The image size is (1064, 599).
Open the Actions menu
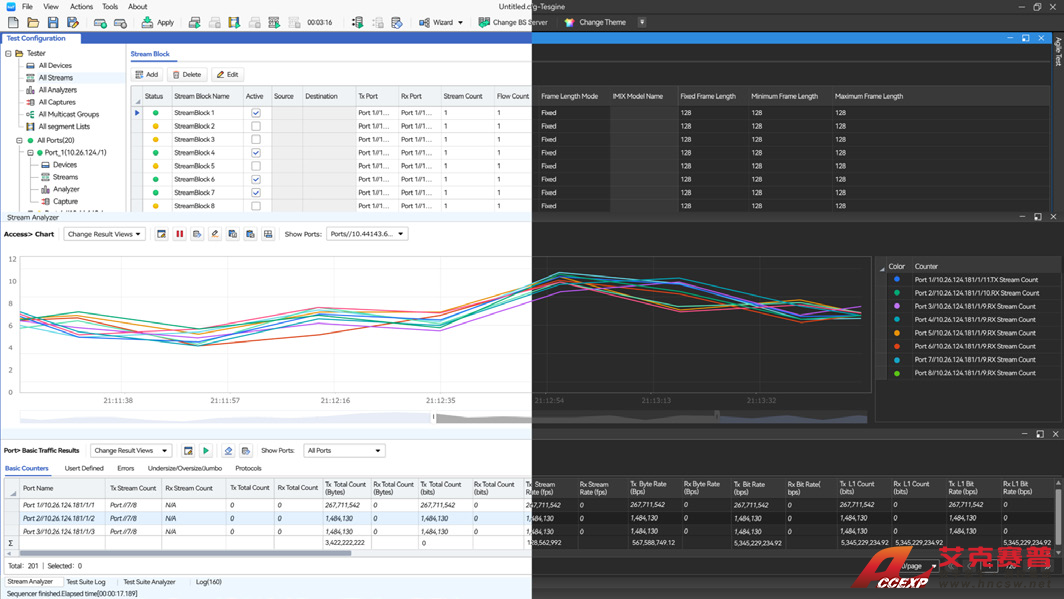(x=81, y=6)
